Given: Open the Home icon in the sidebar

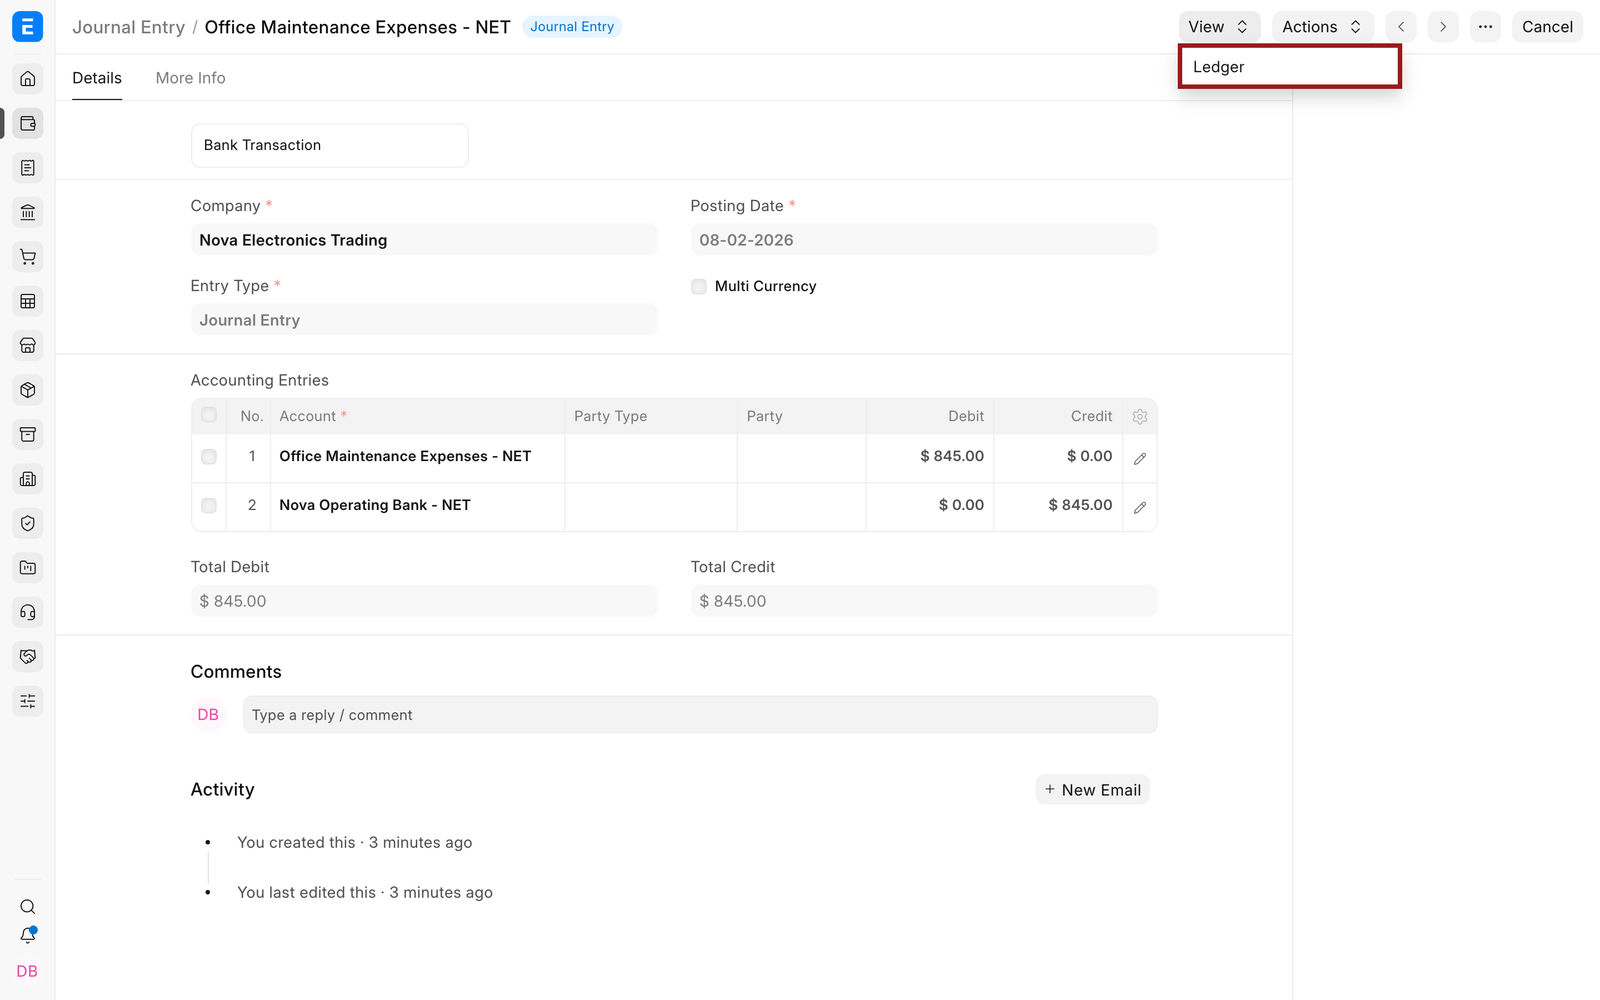Looking at the screenshot, I should (x=28, y=79).
